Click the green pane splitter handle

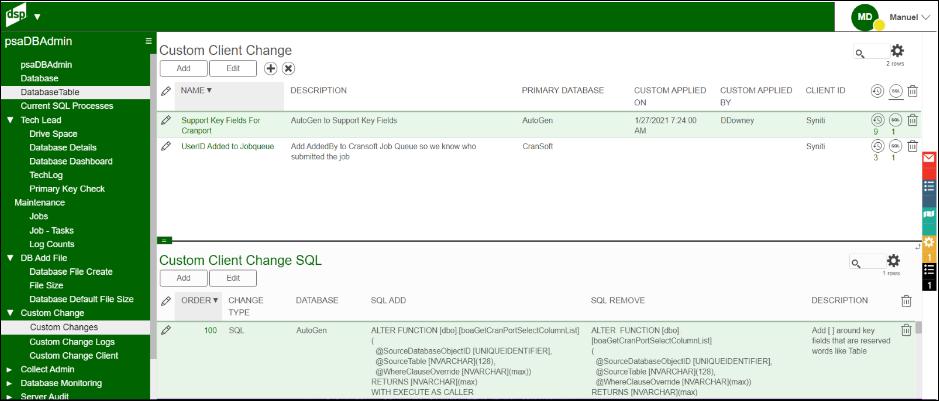click(165, 241)
